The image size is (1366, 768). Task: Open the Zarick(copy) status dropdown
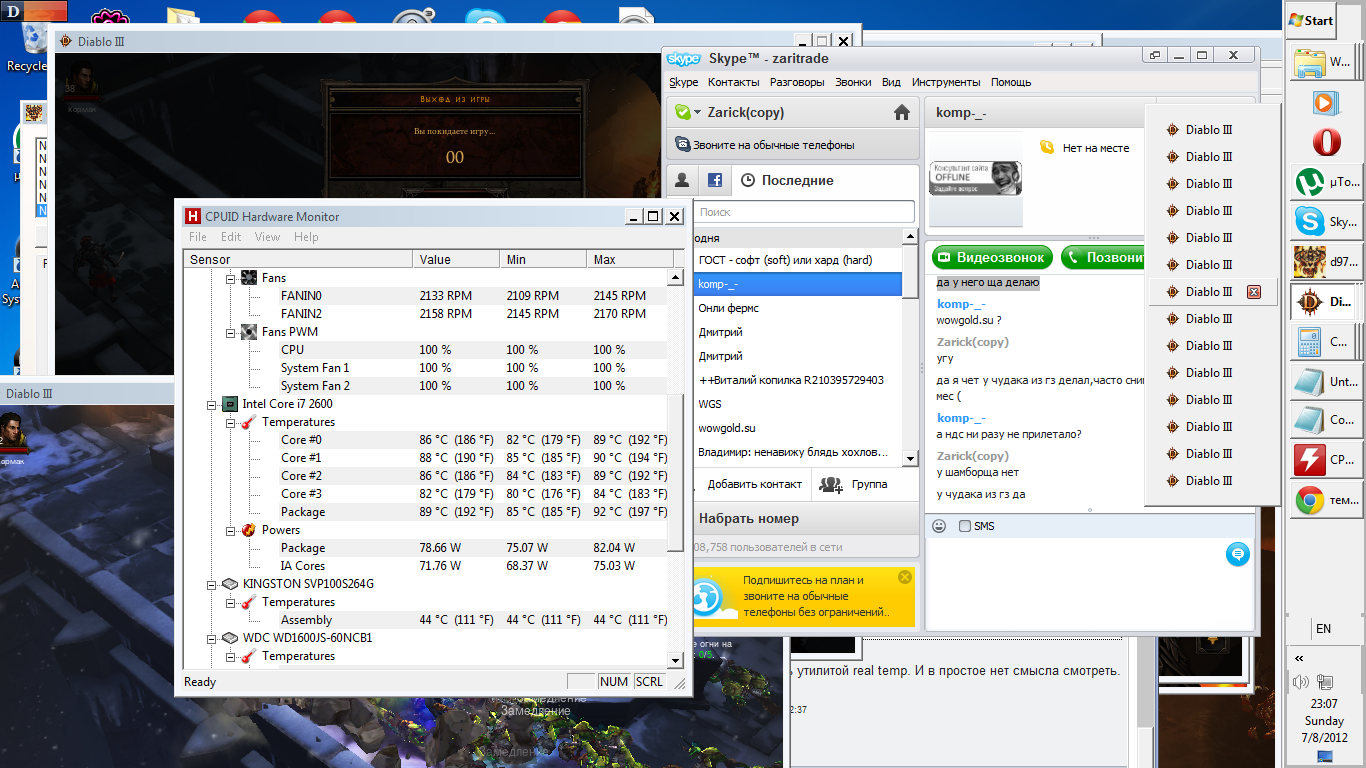tap(697, 113)
